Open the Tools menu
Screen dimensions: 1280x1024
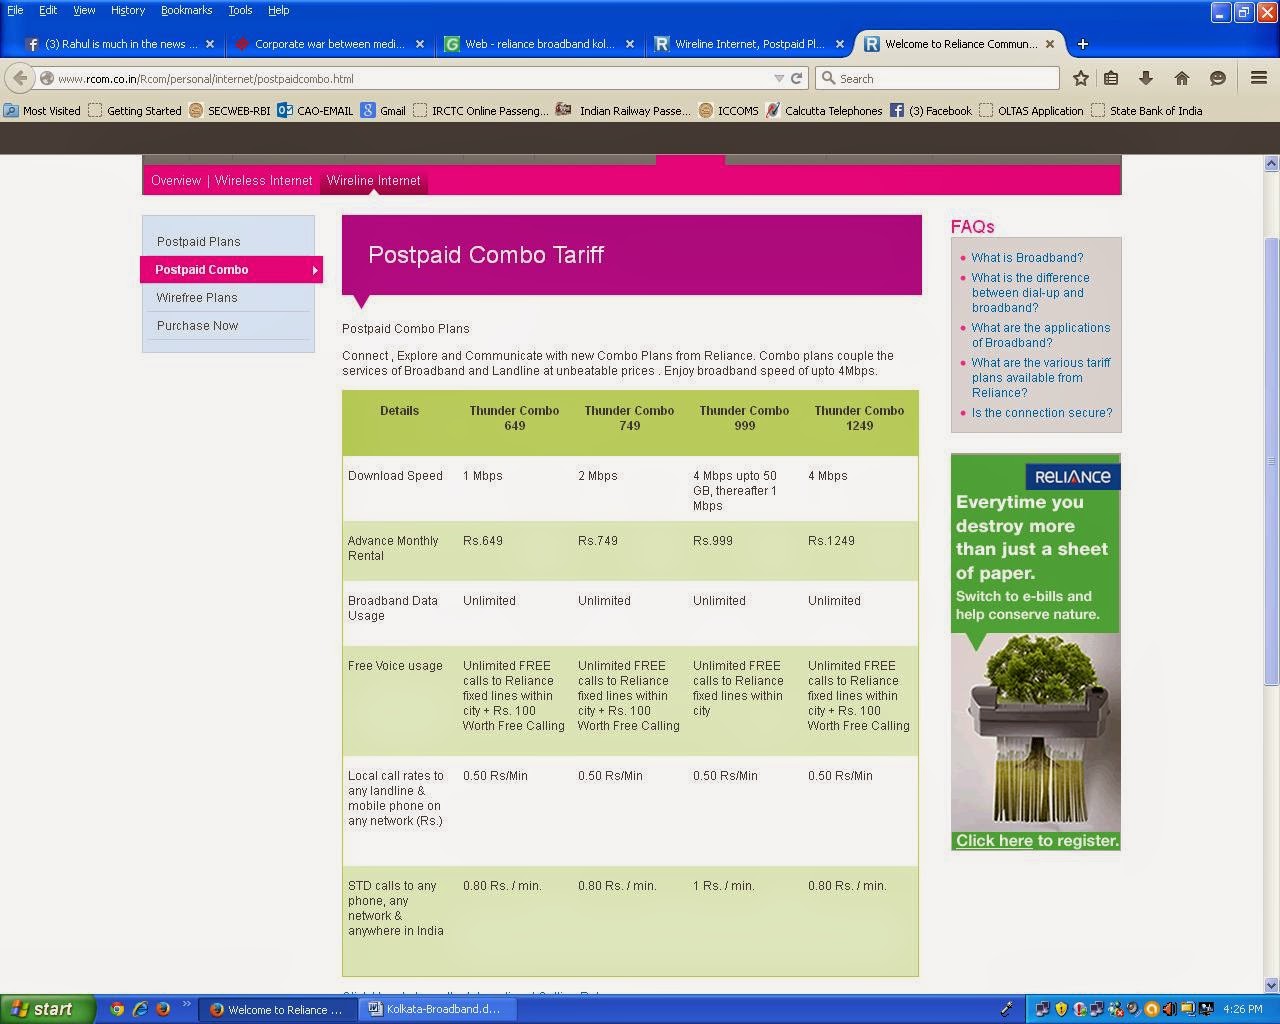pyautogui.click(x=240, y=10)
